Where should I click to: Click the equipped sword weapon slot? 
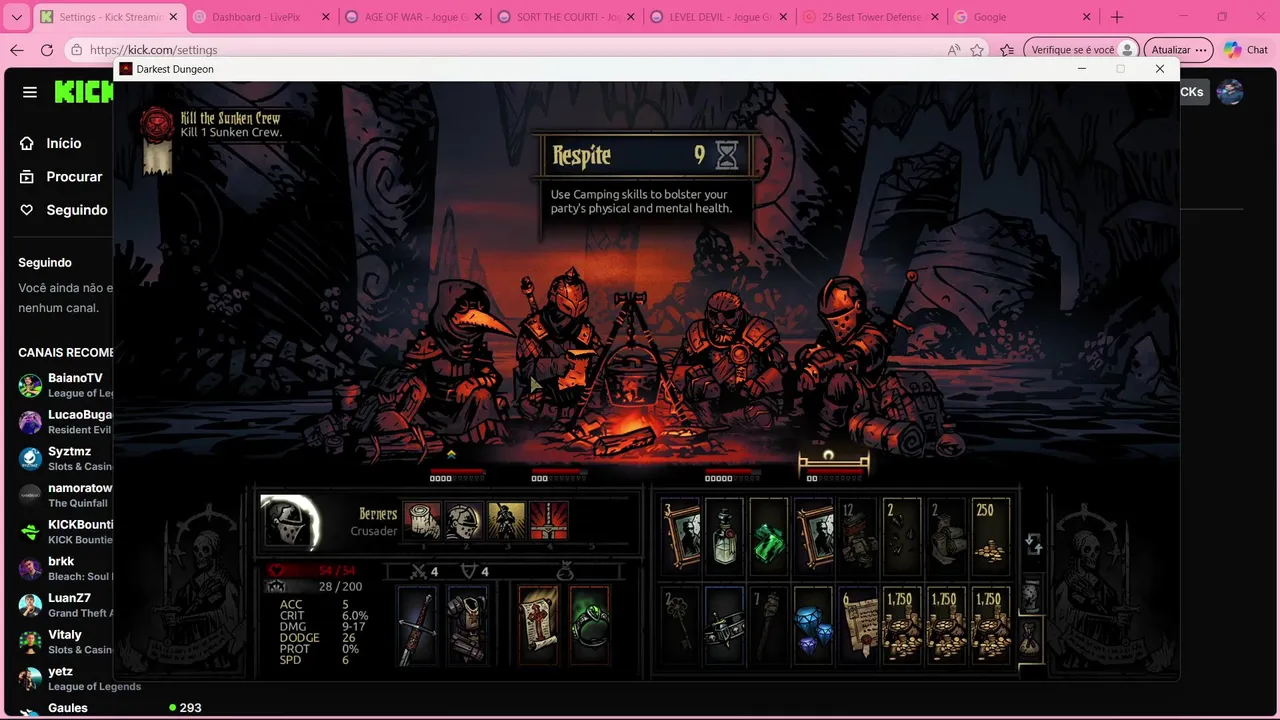click(x=417, y=626)
